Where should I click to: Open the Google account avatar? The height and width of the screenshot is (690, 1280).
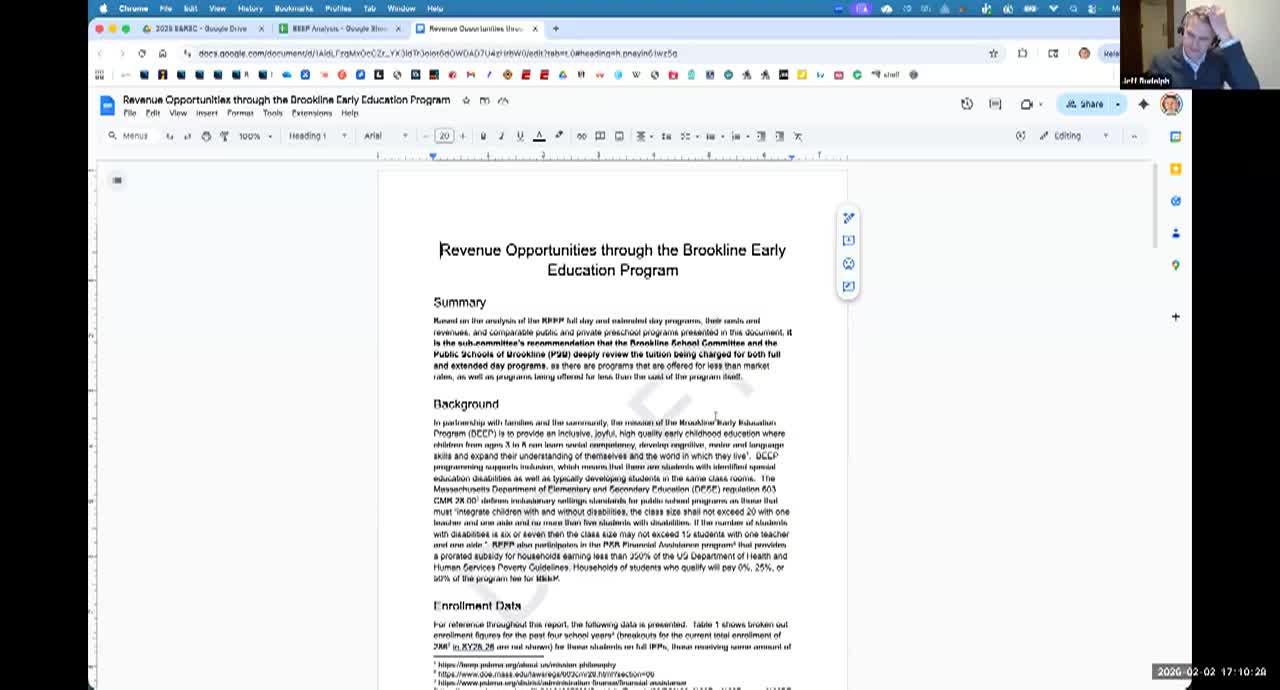(x=1171, y=104)
